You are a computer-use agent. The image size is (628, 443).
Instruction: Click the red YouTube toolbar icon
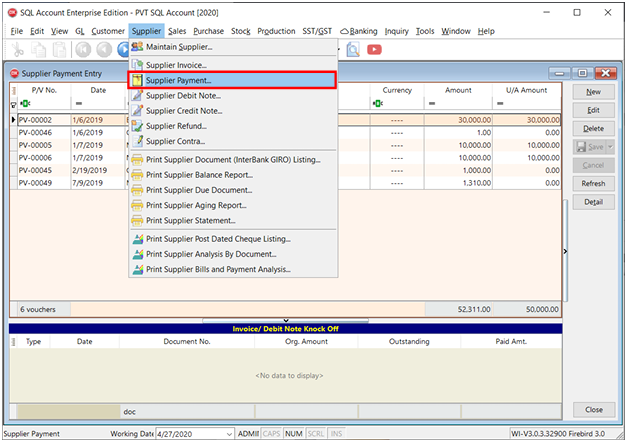(x=374, y=48)
